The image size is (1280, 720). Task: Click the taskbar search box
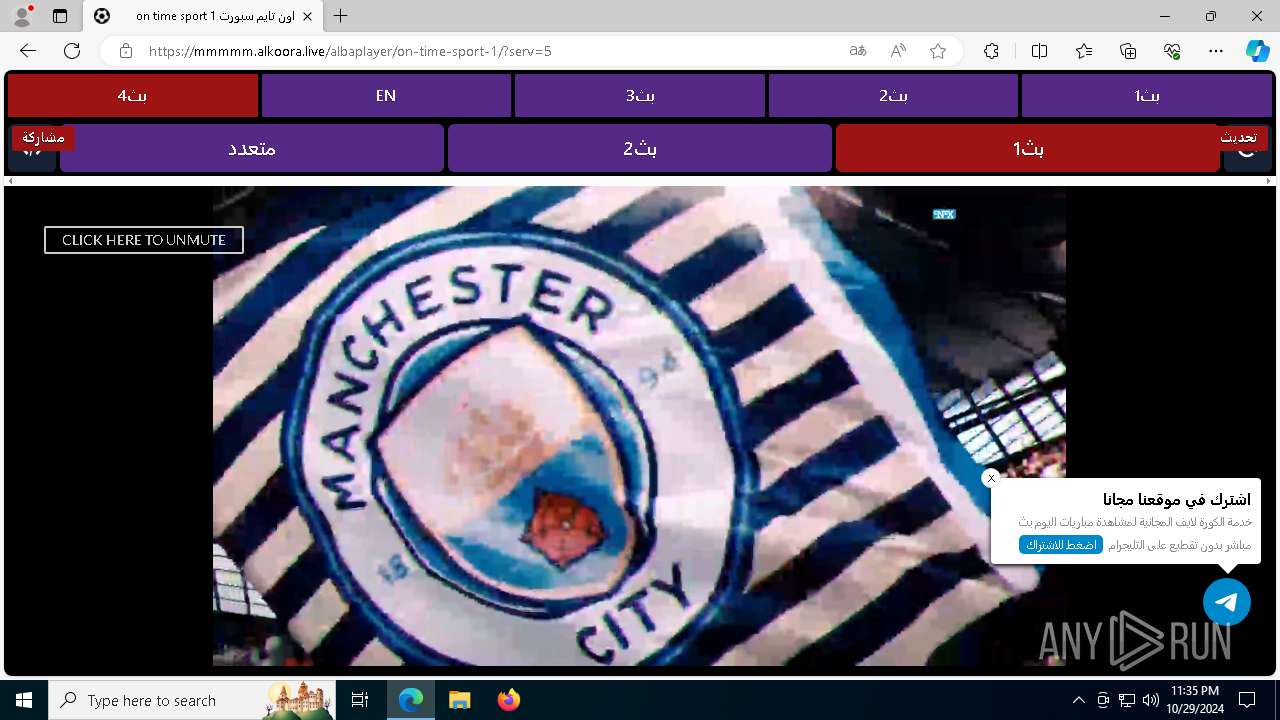click(x=194, y=700)
